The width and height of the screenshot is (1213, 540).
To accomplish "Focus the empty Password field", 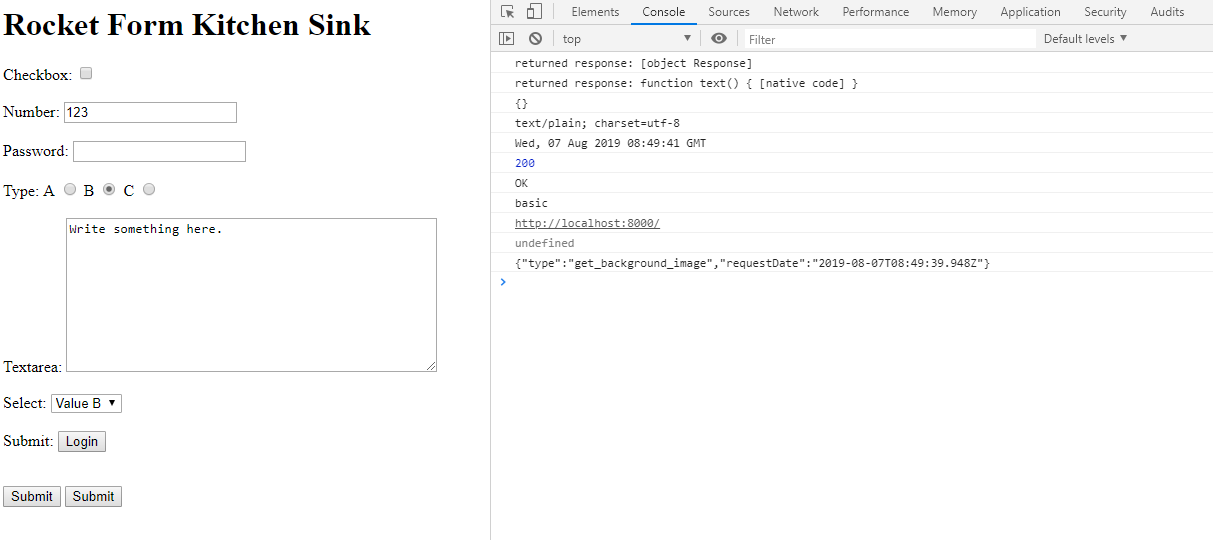I will point(159,151).
